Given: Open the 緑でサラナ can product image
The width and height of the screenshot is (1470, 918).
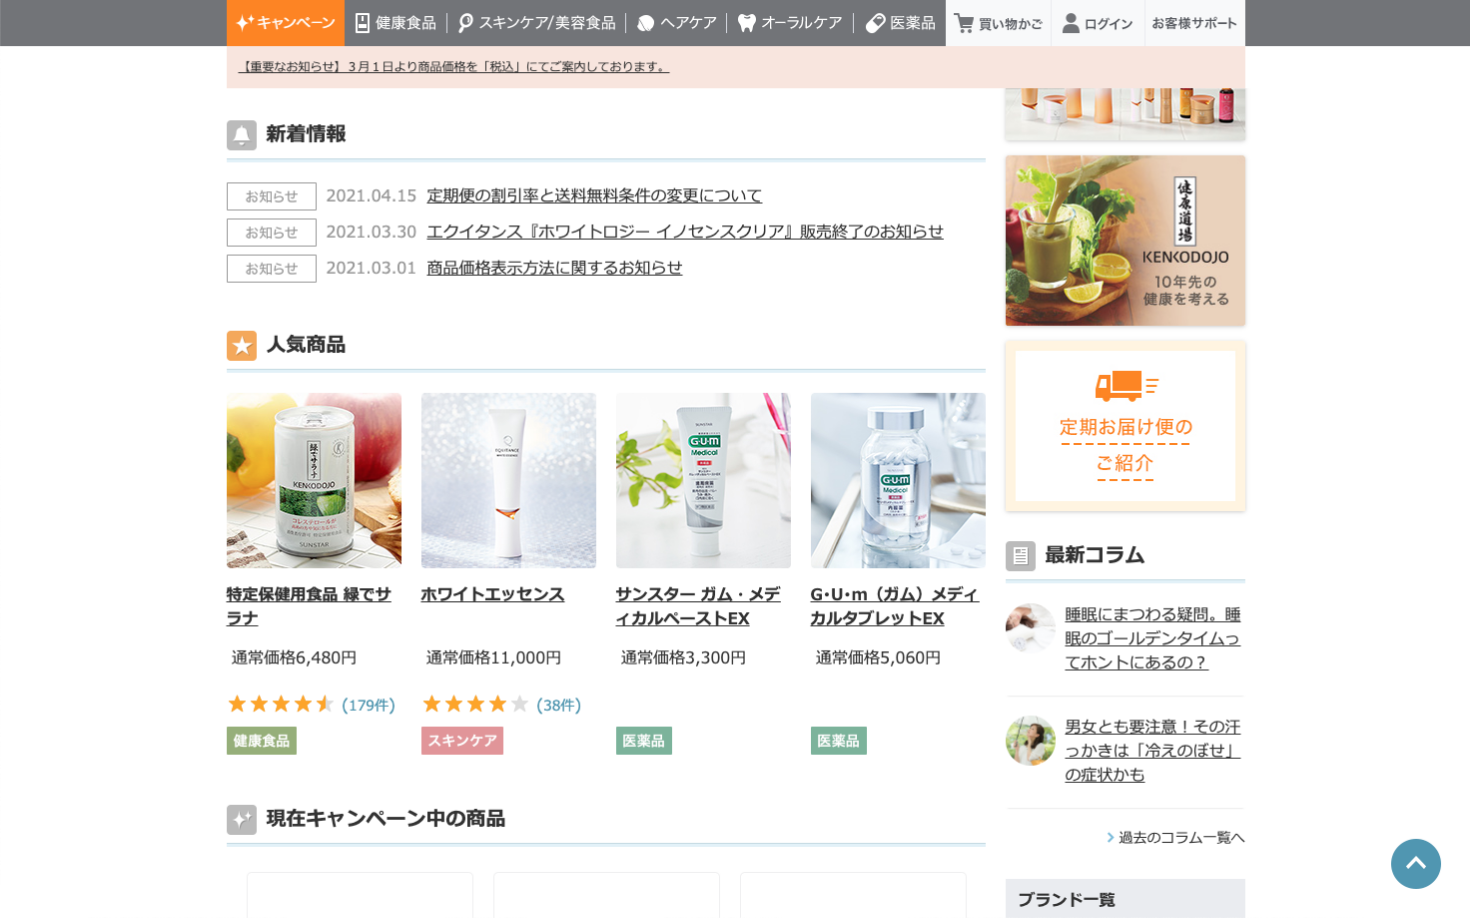Looking at the screenshot, I should [x=314, y=480].
